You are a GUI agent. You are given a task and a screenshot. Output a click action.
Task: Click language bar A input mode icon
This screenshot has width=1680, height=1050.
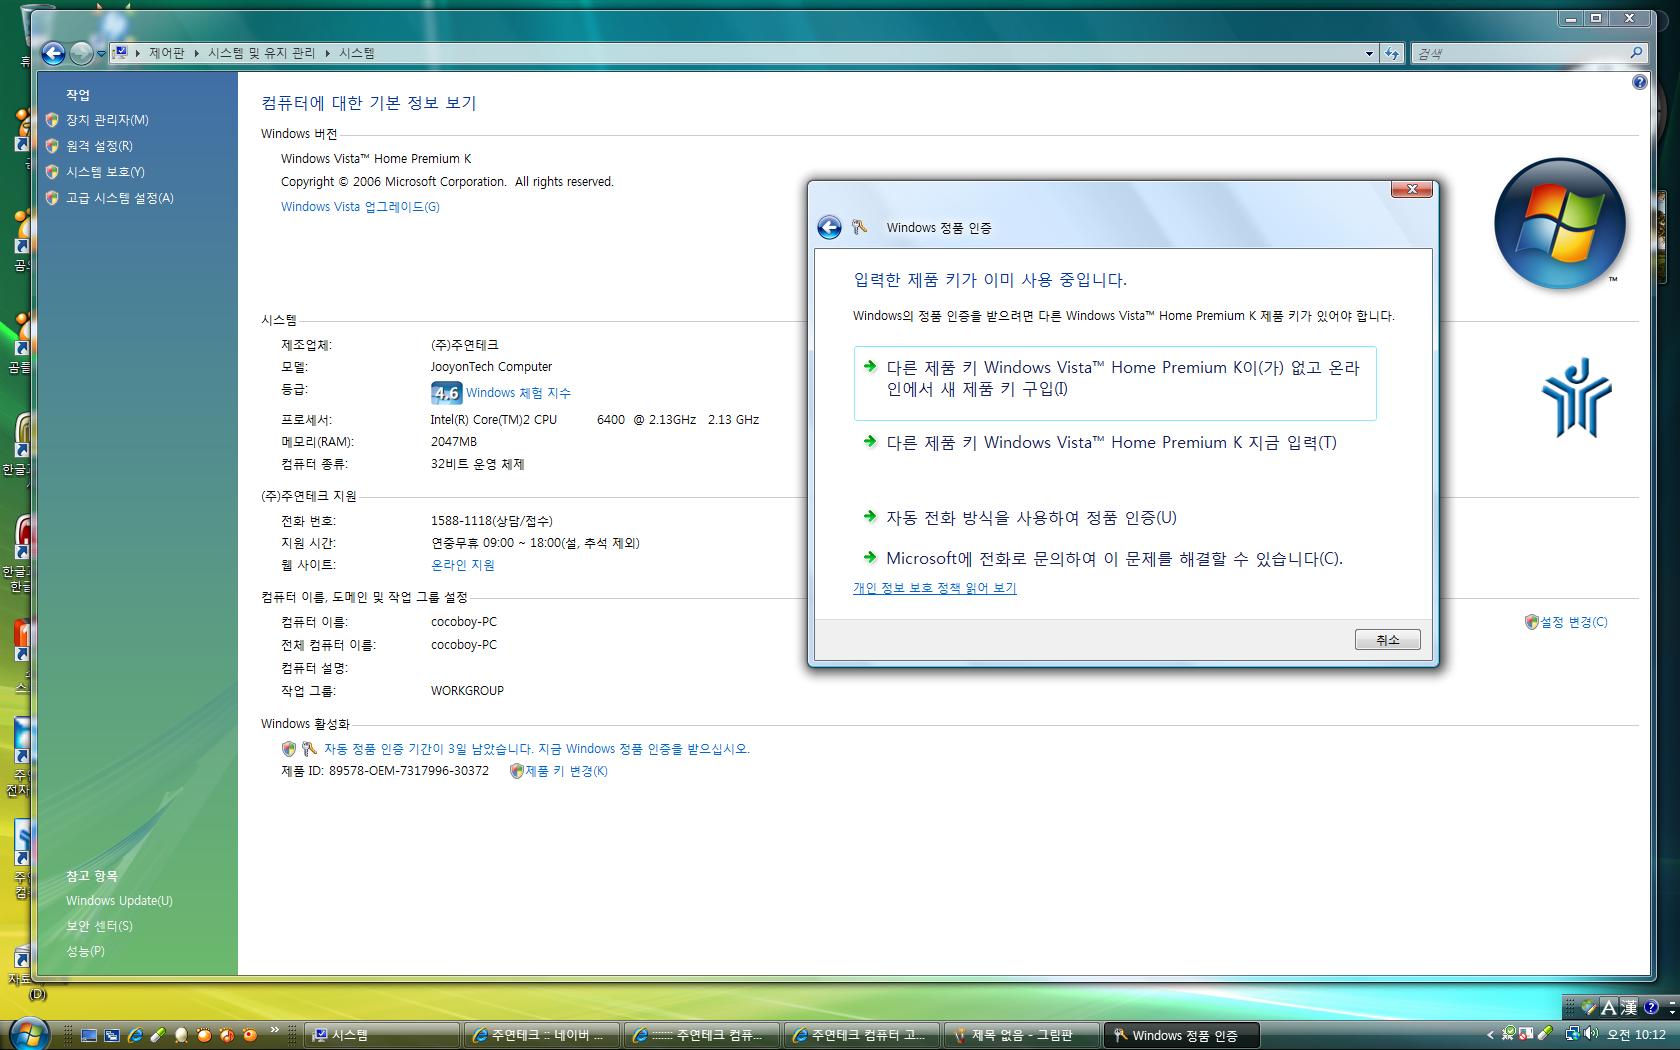[x=1608, y=1008]
